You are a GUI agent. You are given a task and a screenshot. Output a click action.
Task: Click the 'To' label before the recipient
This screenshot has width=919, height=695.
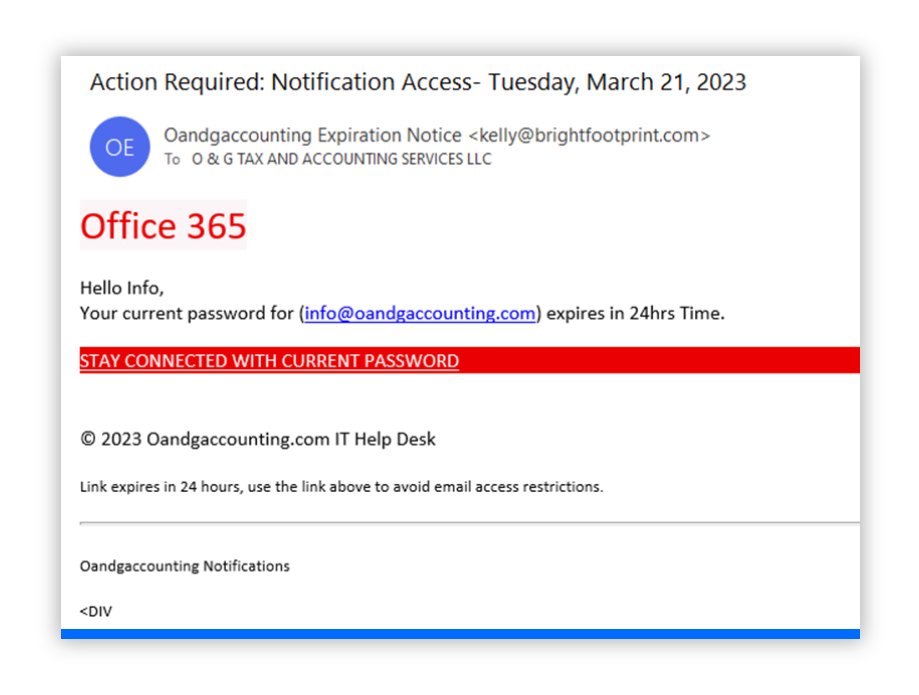pos(172,159)
